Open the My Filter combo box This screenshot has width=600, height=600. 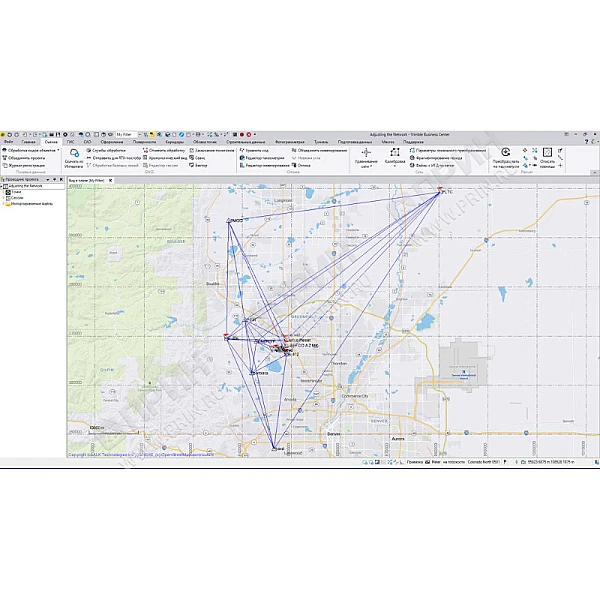128,134
